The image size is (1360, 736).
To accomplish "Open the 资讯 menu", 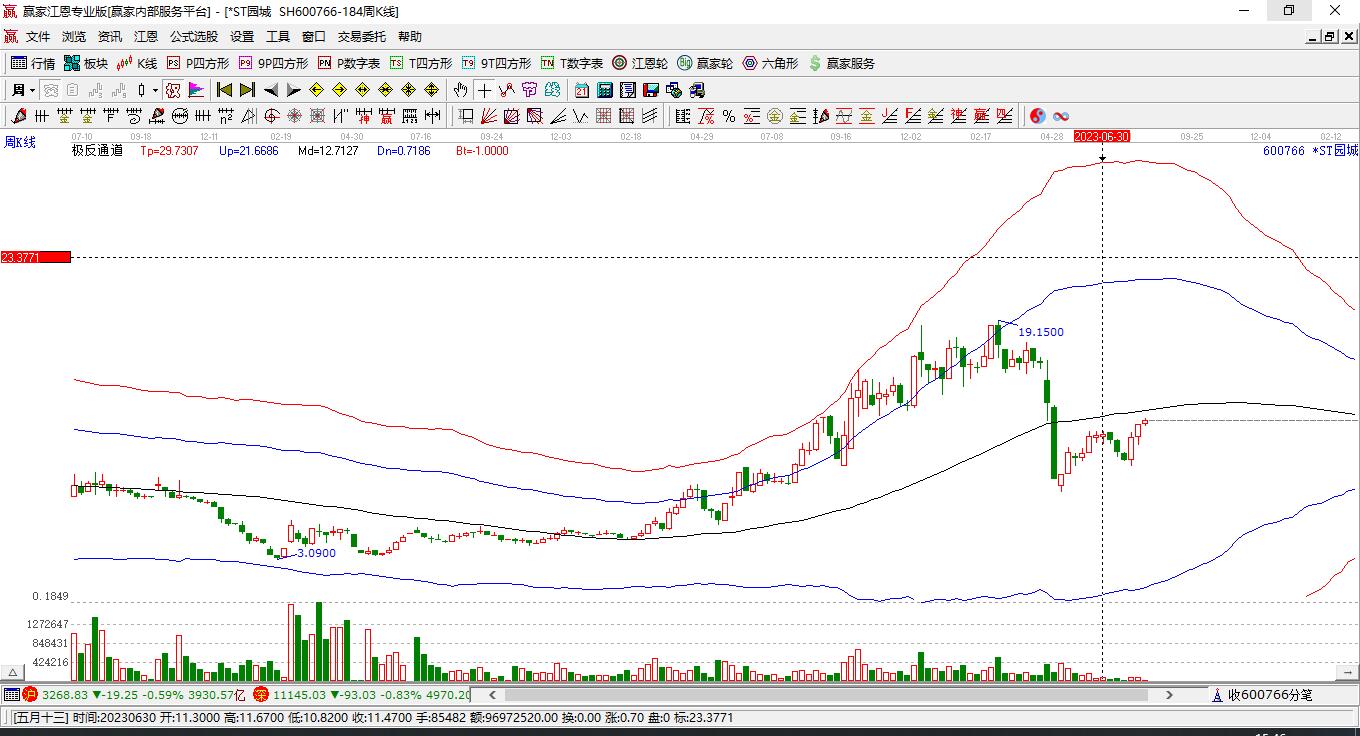I will tap(110, 37).
